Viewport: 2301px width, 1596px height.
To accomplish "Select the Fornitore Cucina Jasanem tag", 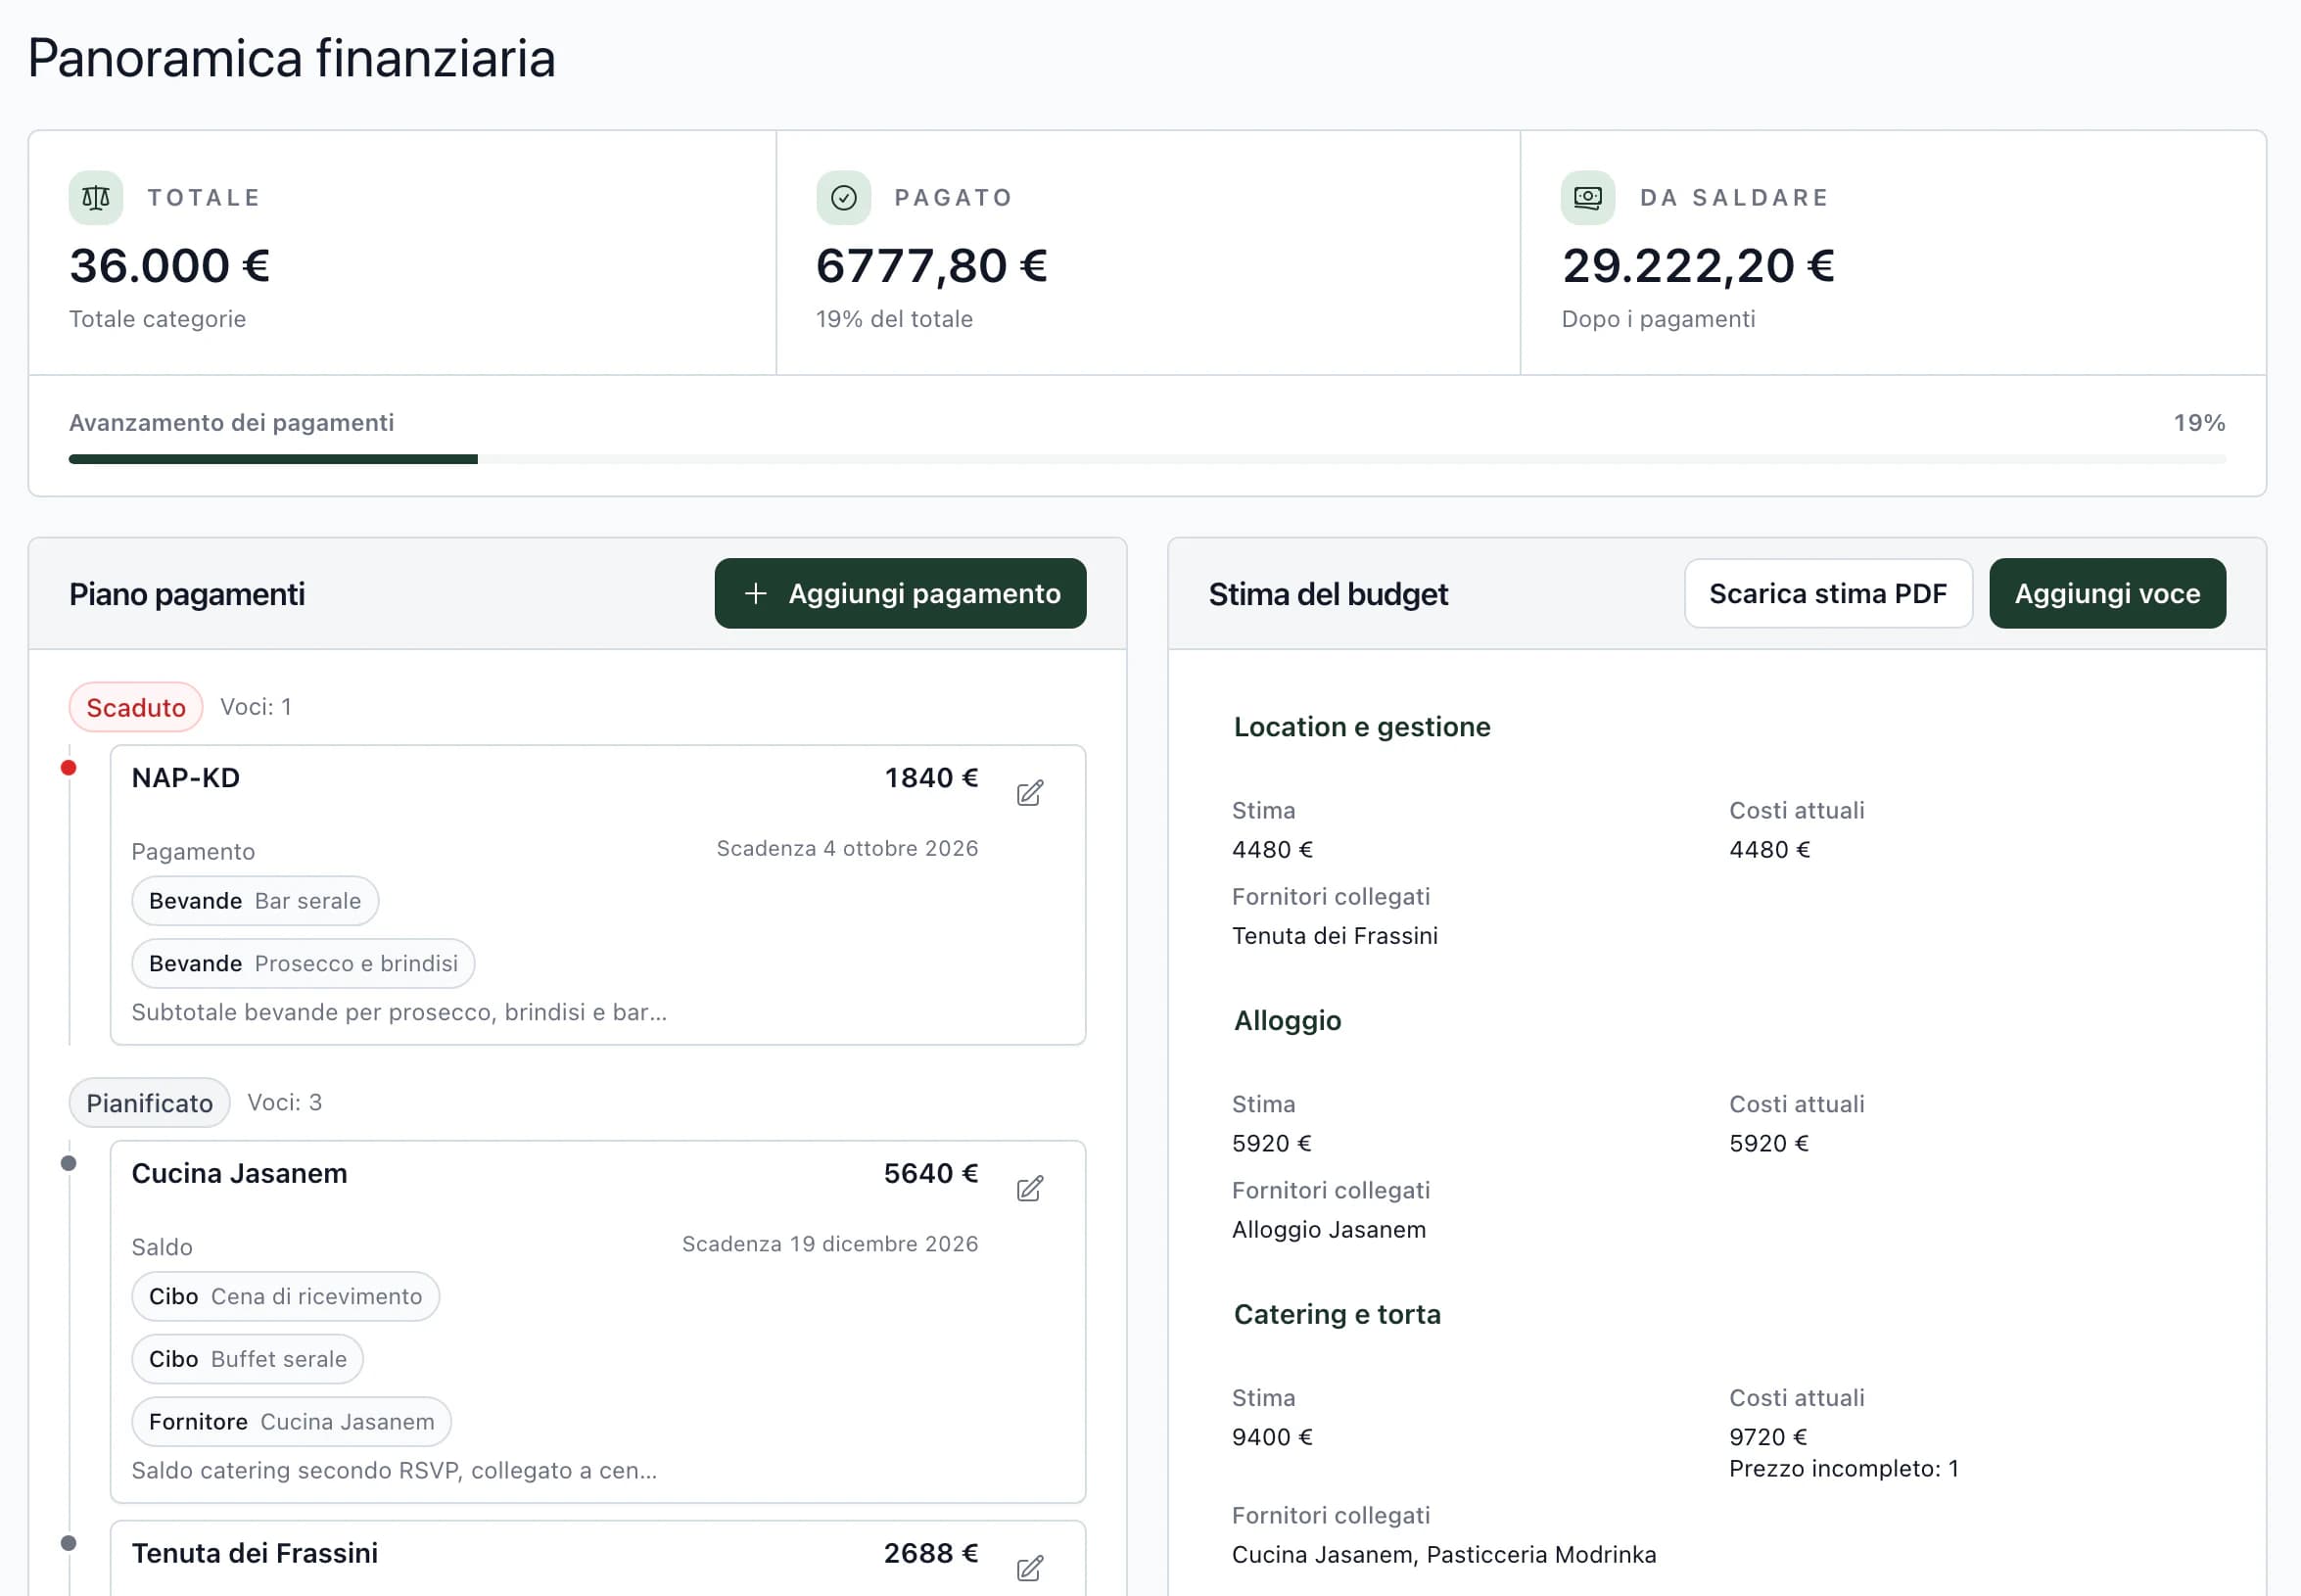I will click(x=291, y=1421).
